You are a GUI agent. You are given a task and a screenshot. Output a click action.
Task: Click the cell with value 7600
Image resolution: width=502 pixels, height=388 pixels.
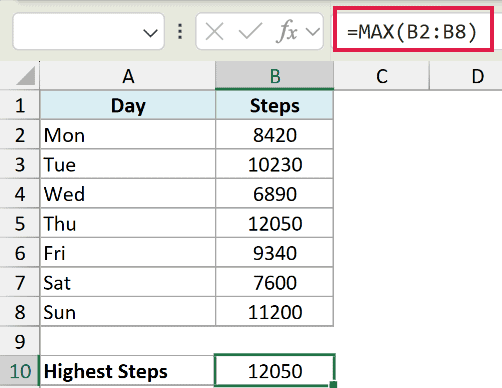(275, 282)
